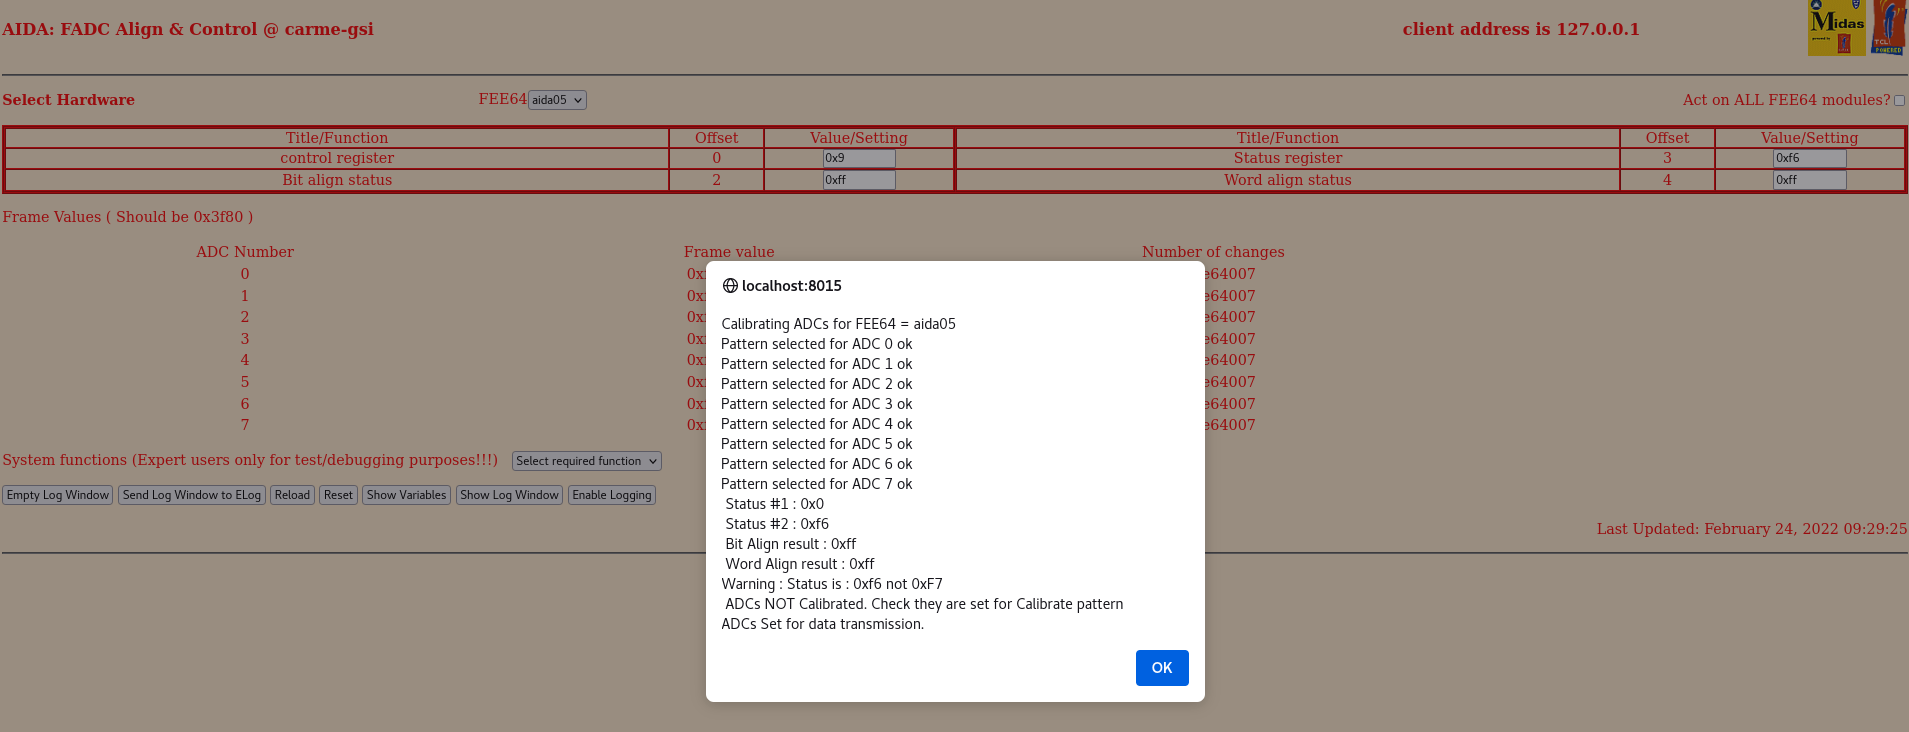Image resolution: width=1909 pixels, height=732 pixels.
Task: Click 'Calibrating ADCs for FEE64 = aida05' line
Action: pyautogui.click(x=839, y=324)
